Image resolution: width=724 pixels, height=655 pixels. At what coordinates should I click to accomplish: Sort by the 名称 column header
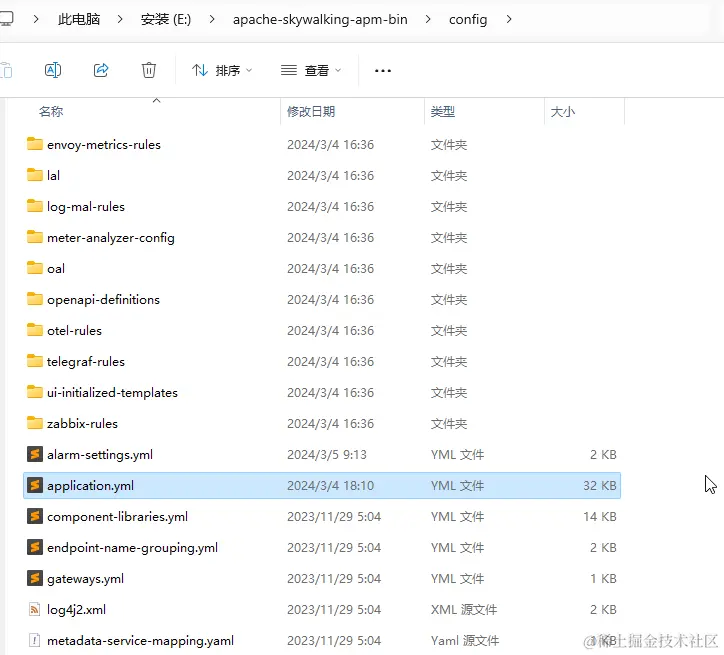click(x=51, y=112)
